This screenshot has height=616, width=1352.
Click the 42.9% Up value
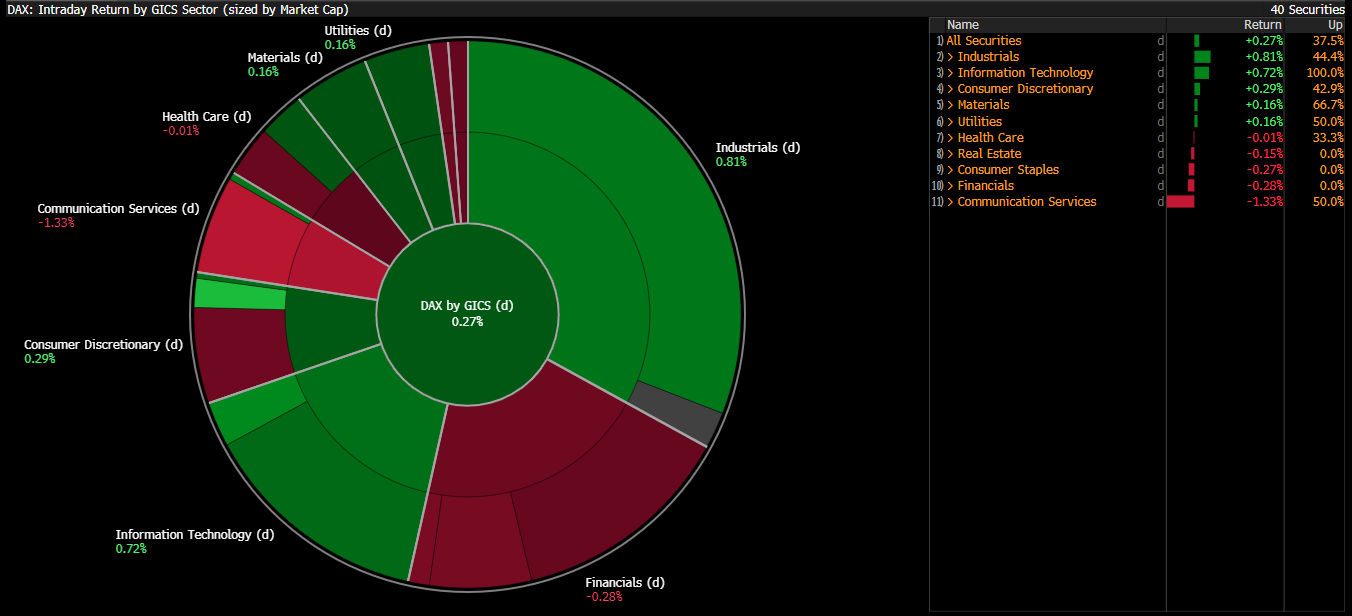[x=1328, y=89]
